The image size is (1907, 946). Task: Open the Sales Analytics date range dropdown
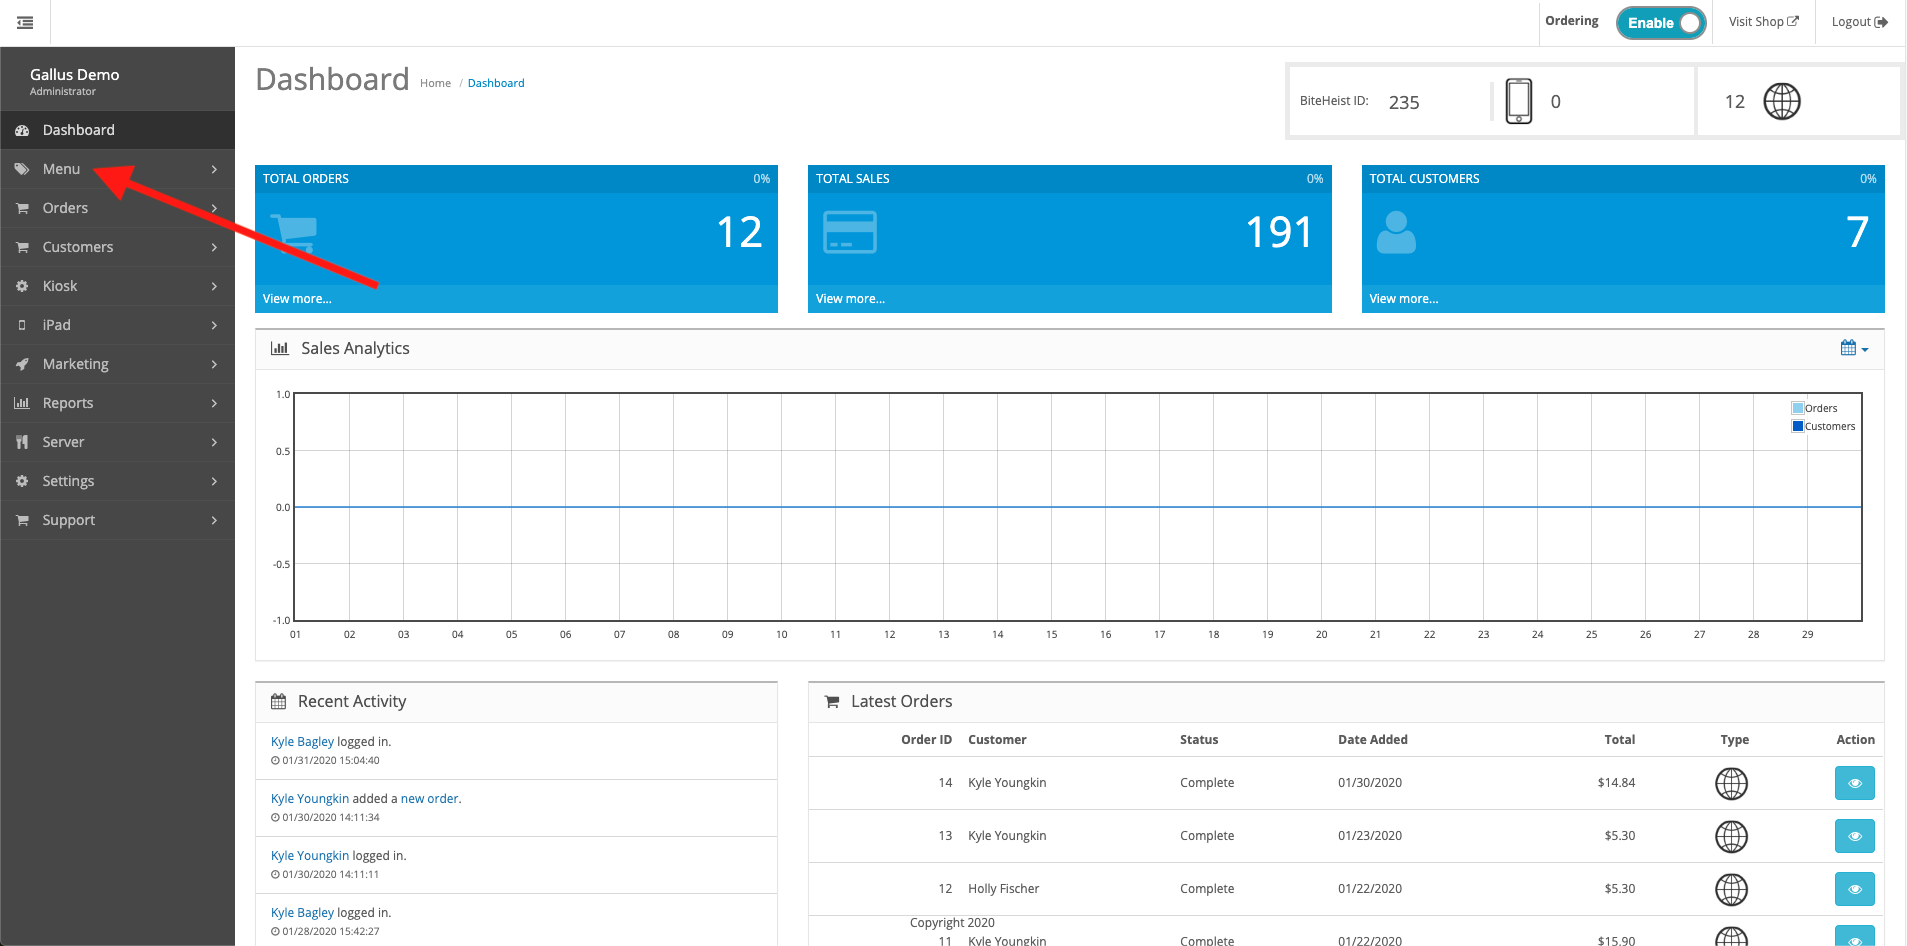coord(1854,348)
